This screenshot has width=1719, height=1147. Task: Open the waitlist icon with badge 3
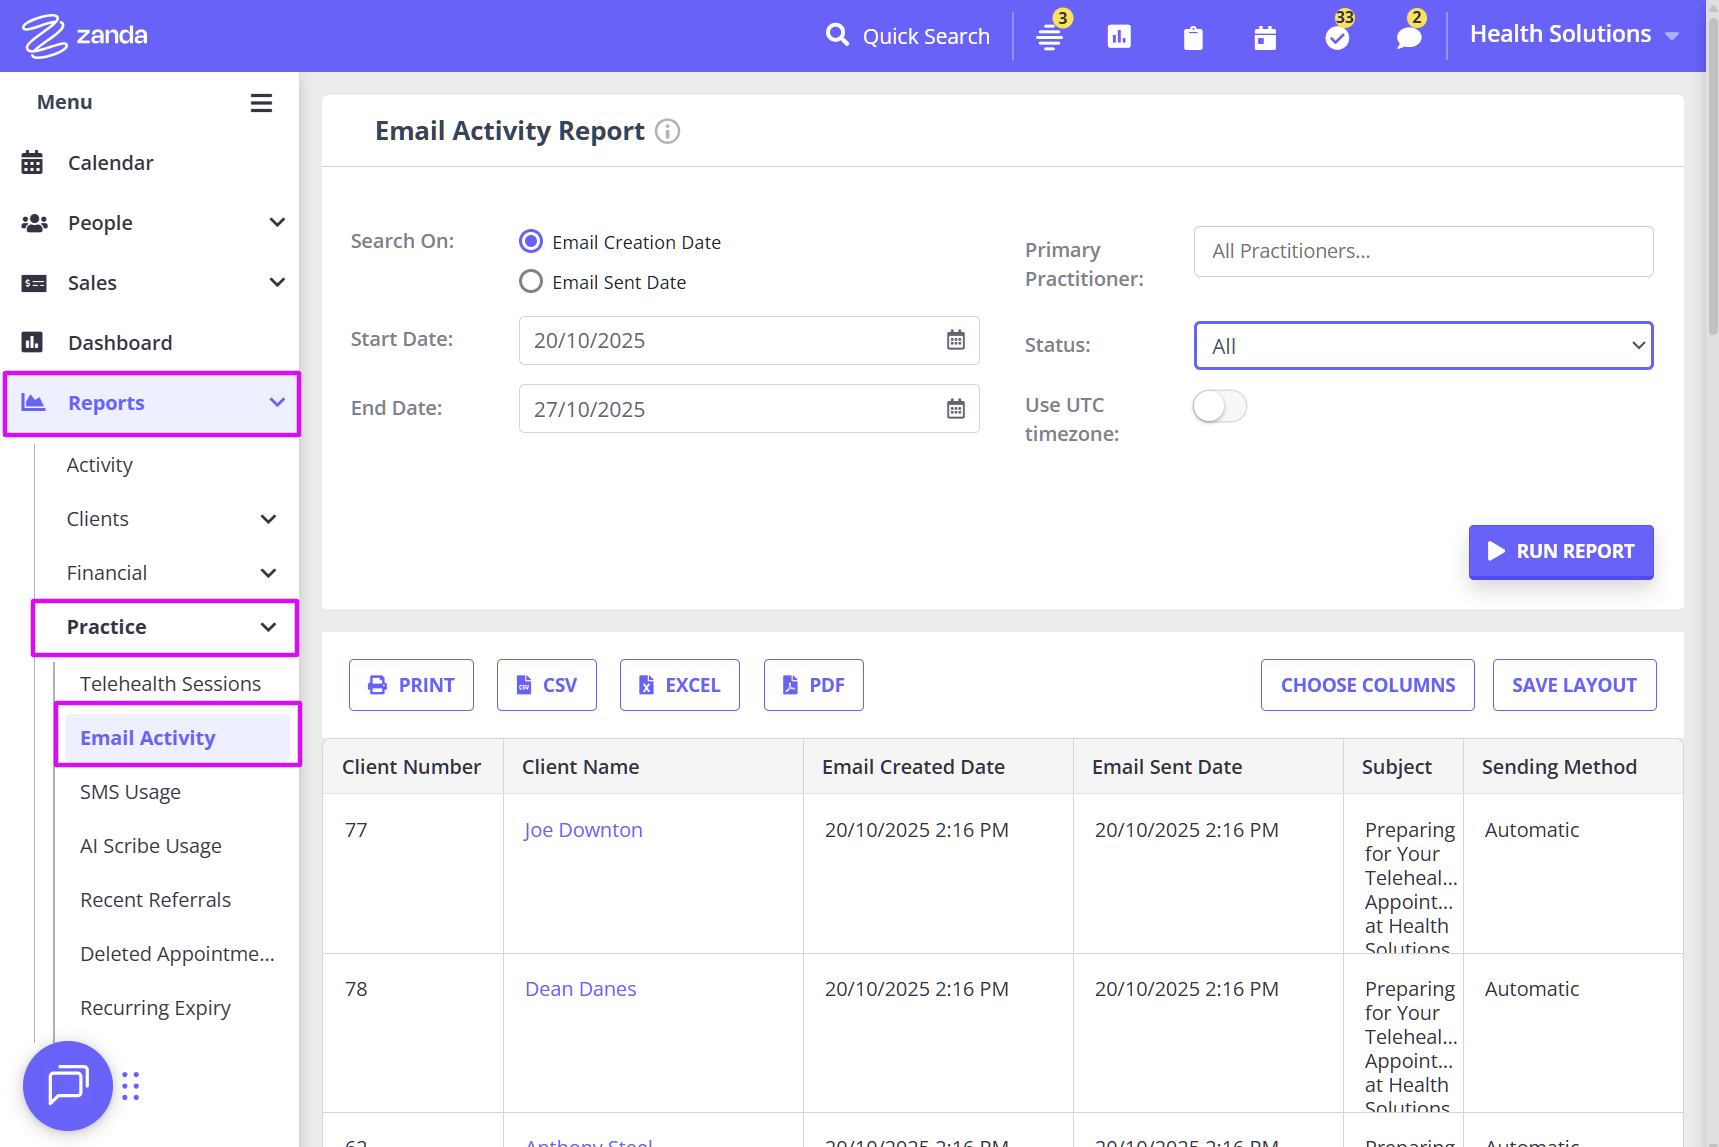1049,38
